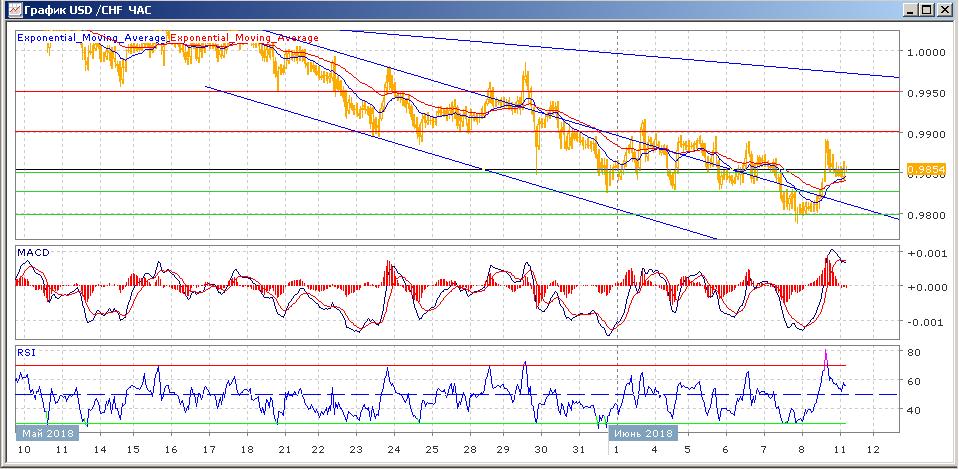Click date label 21 on time axis
The width and height of the screenshot is (959, 469).
[284, 450]
